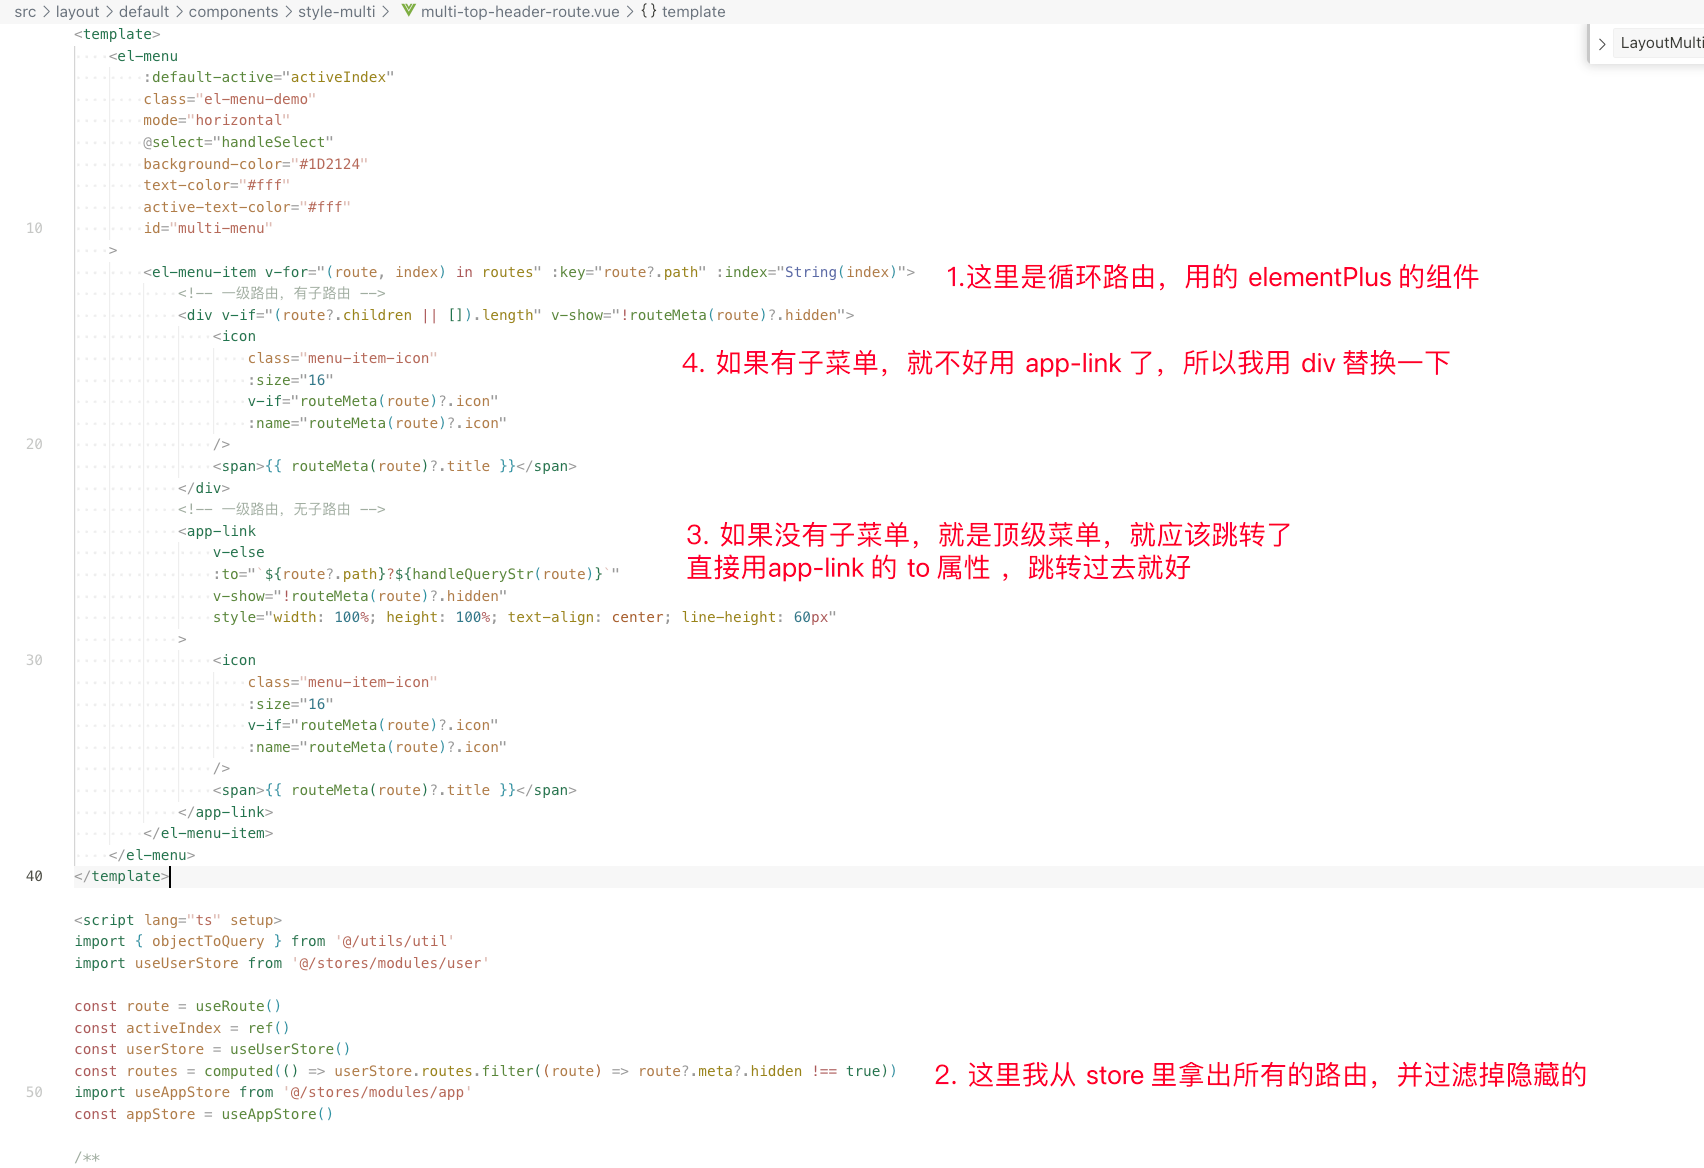Click first span routeMeta title line
This screenshot has width=1704, height=1168.
point(395,466)
